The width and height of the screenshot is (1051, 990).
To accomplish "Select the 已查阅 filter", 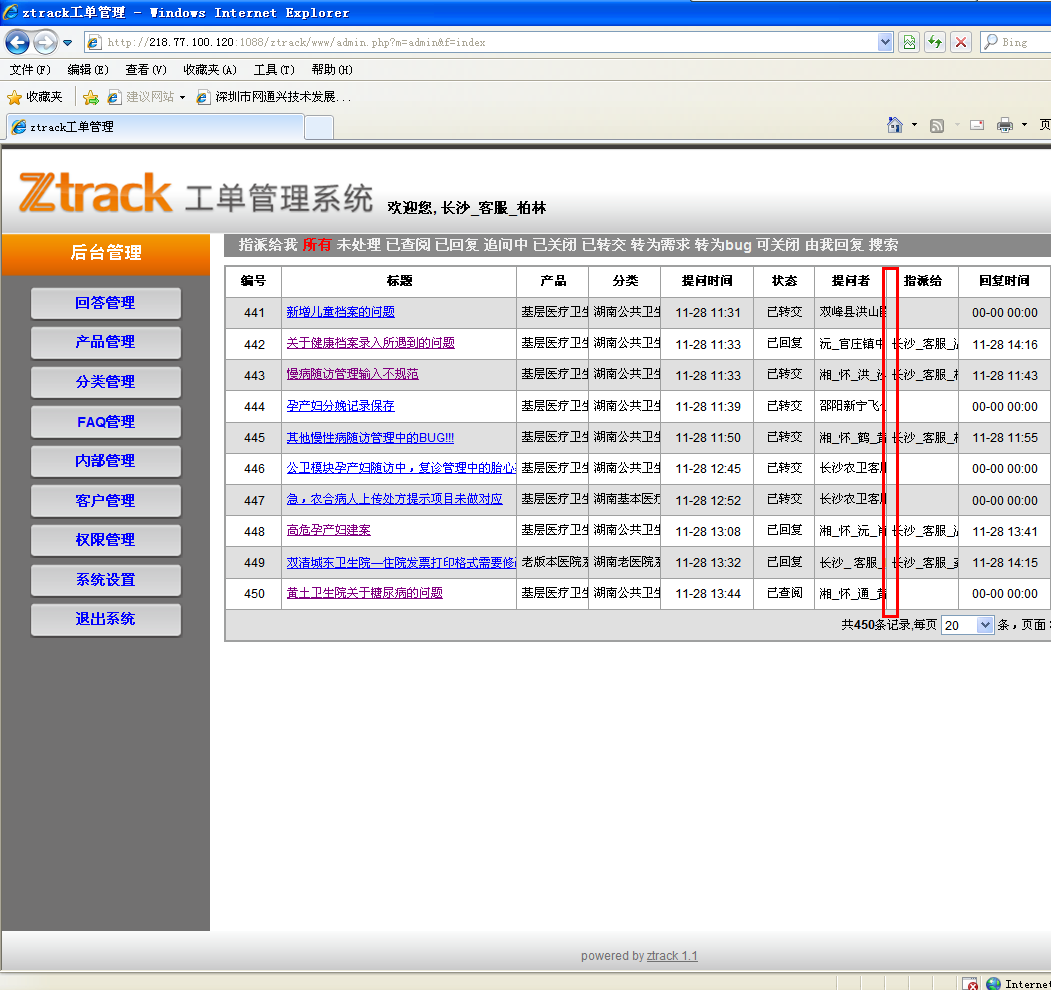I will pos(408,245).
